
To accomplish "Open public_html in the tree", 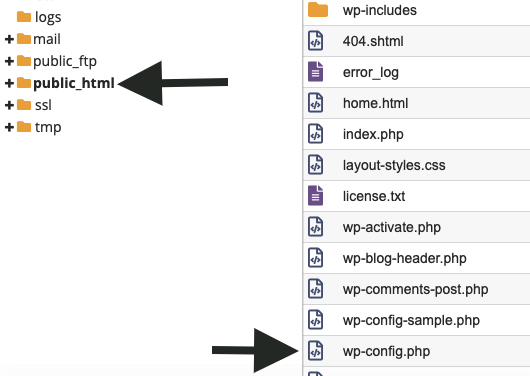I will [74, 84].
